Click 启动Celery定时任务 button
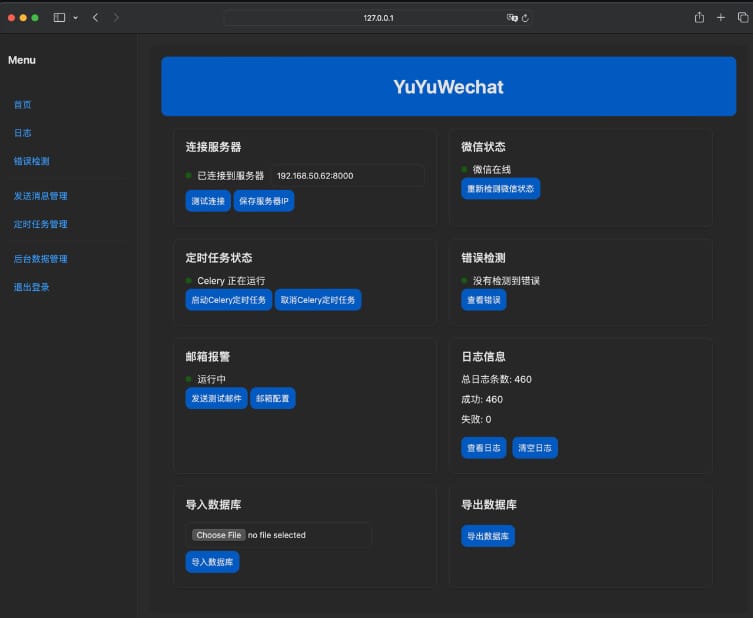This screenshot has width=753, height=618. (229, 300)
